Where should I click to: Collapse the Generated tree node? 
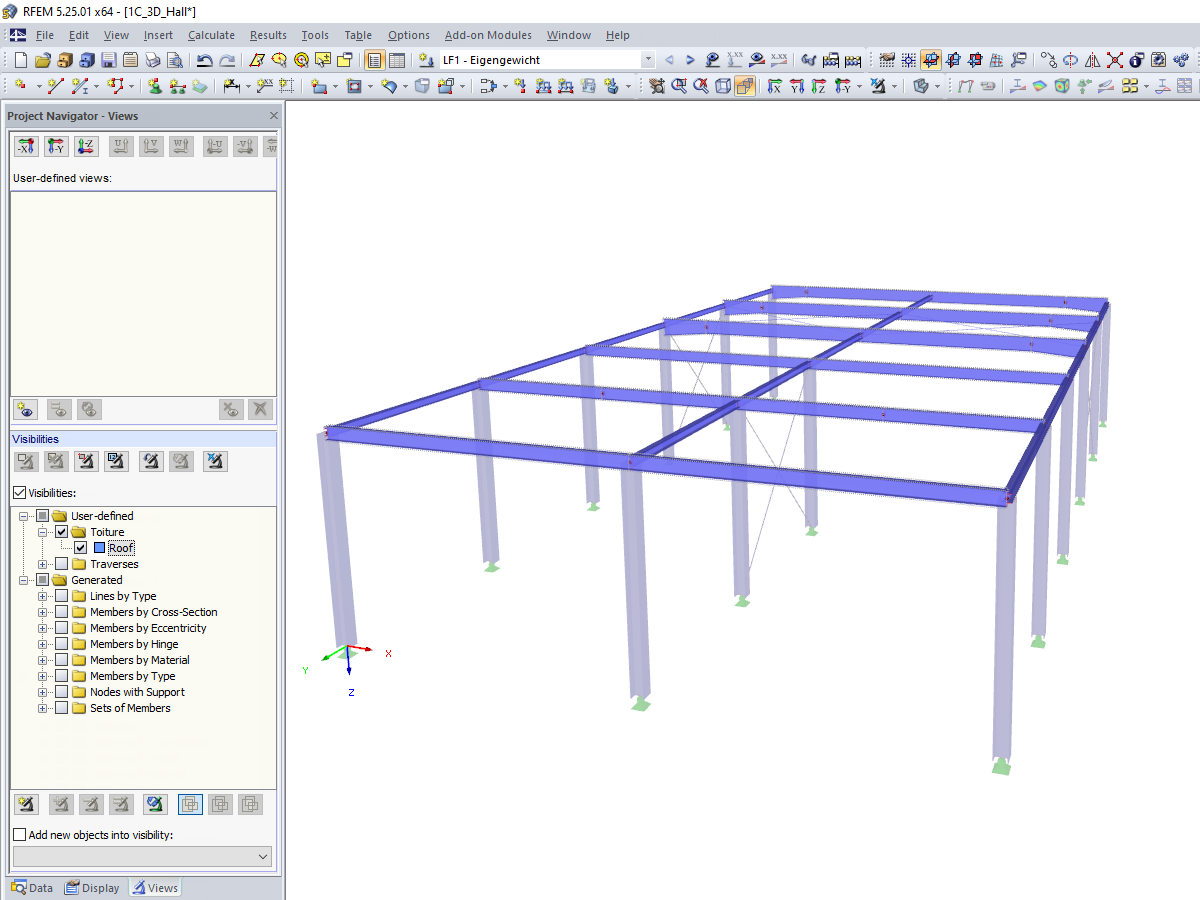24,580
